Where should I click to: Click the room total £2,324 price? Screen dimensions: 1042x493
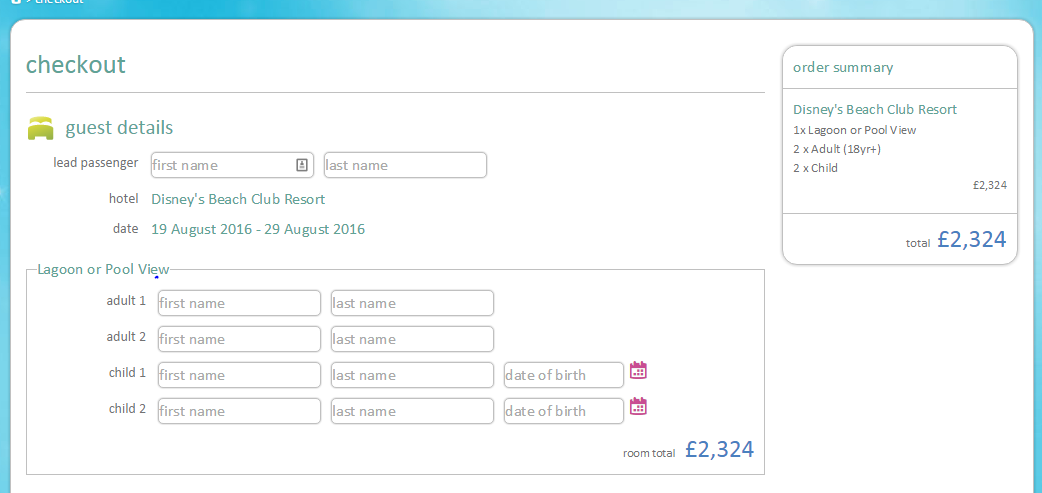pyautogui.click(x=719, y=450)
